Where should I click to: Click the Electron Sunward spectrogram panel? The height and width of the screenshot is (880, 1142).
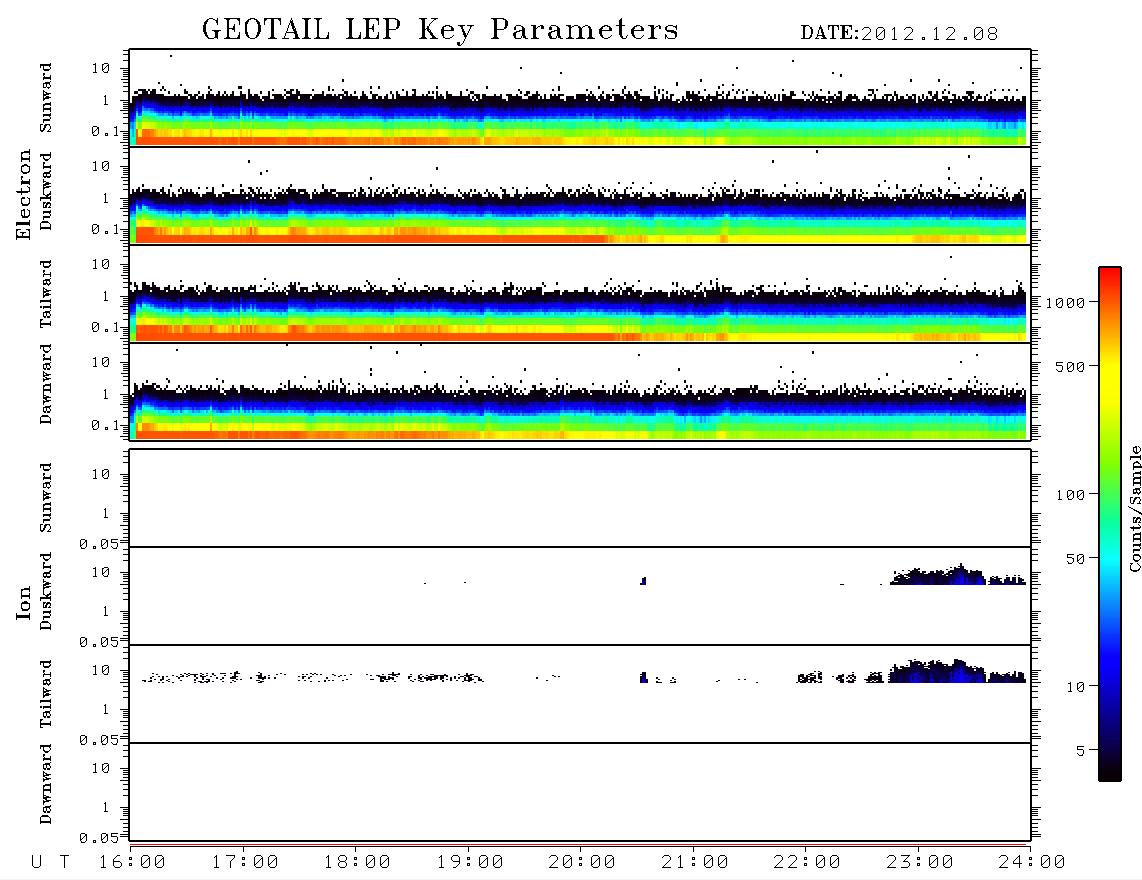pyautogui.click(x=580, y=98)
